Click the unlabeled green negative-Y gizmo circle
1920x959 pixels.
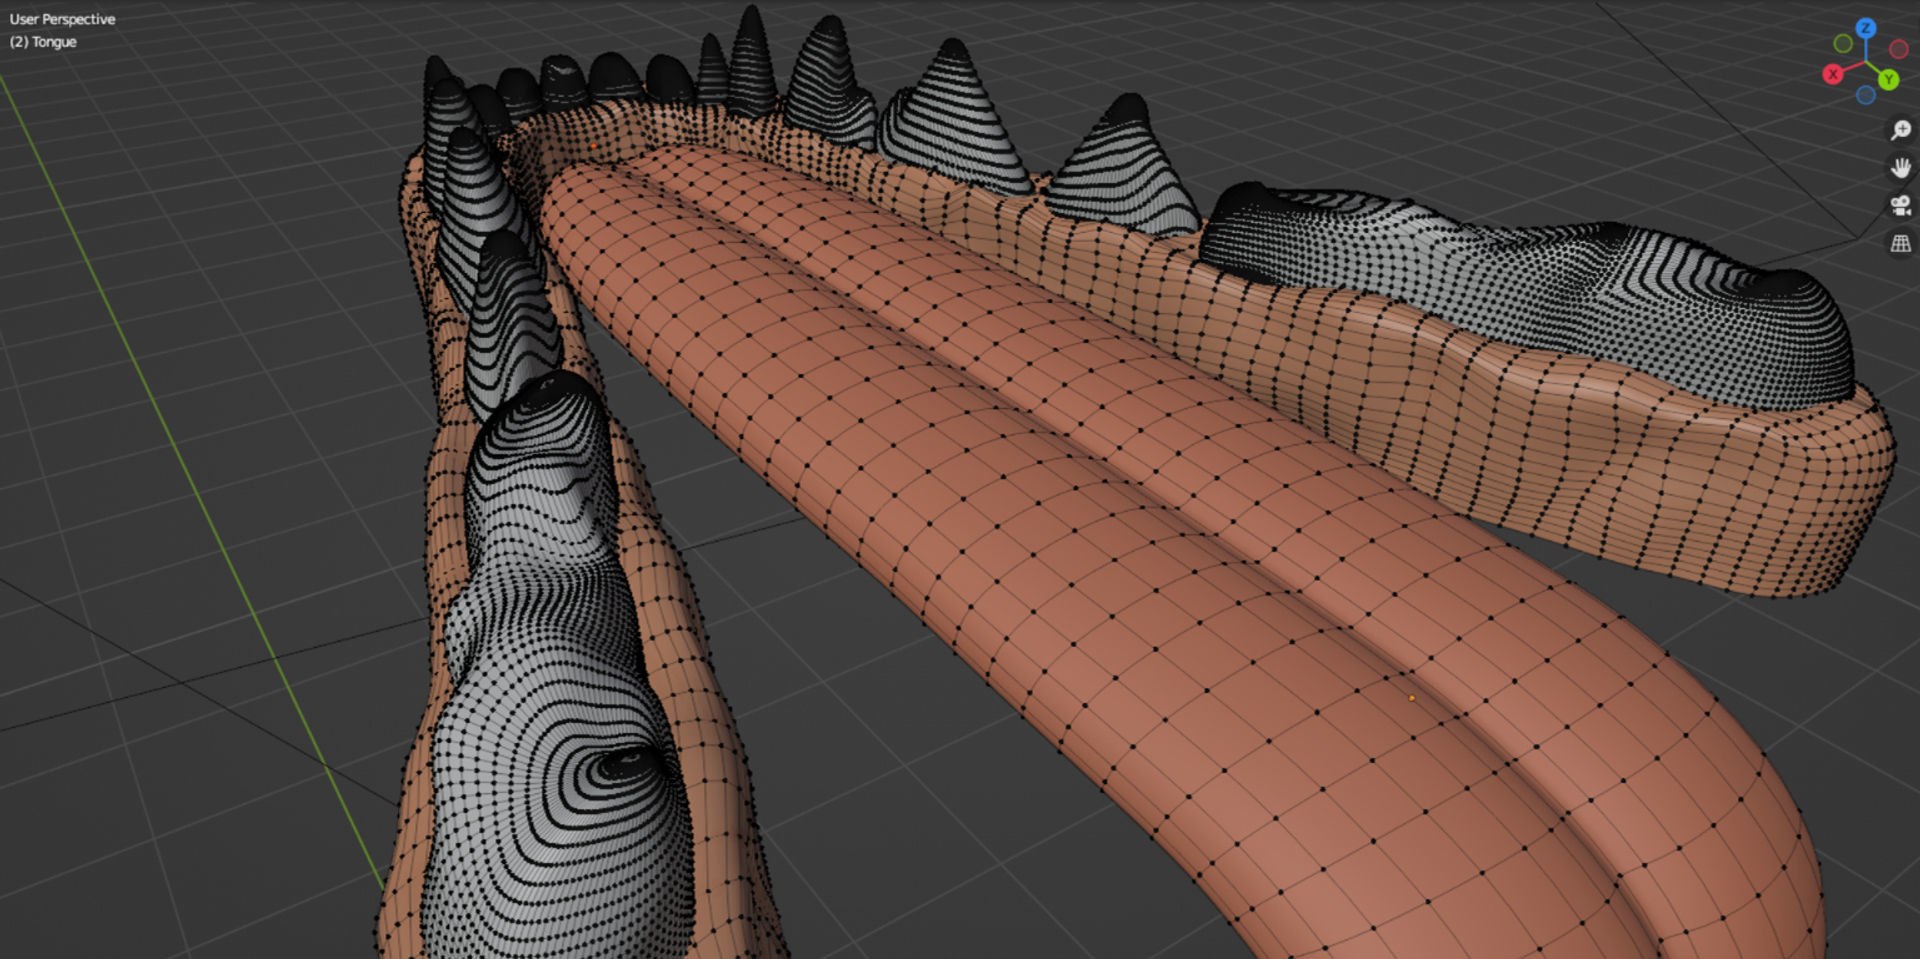point(1843,44)
